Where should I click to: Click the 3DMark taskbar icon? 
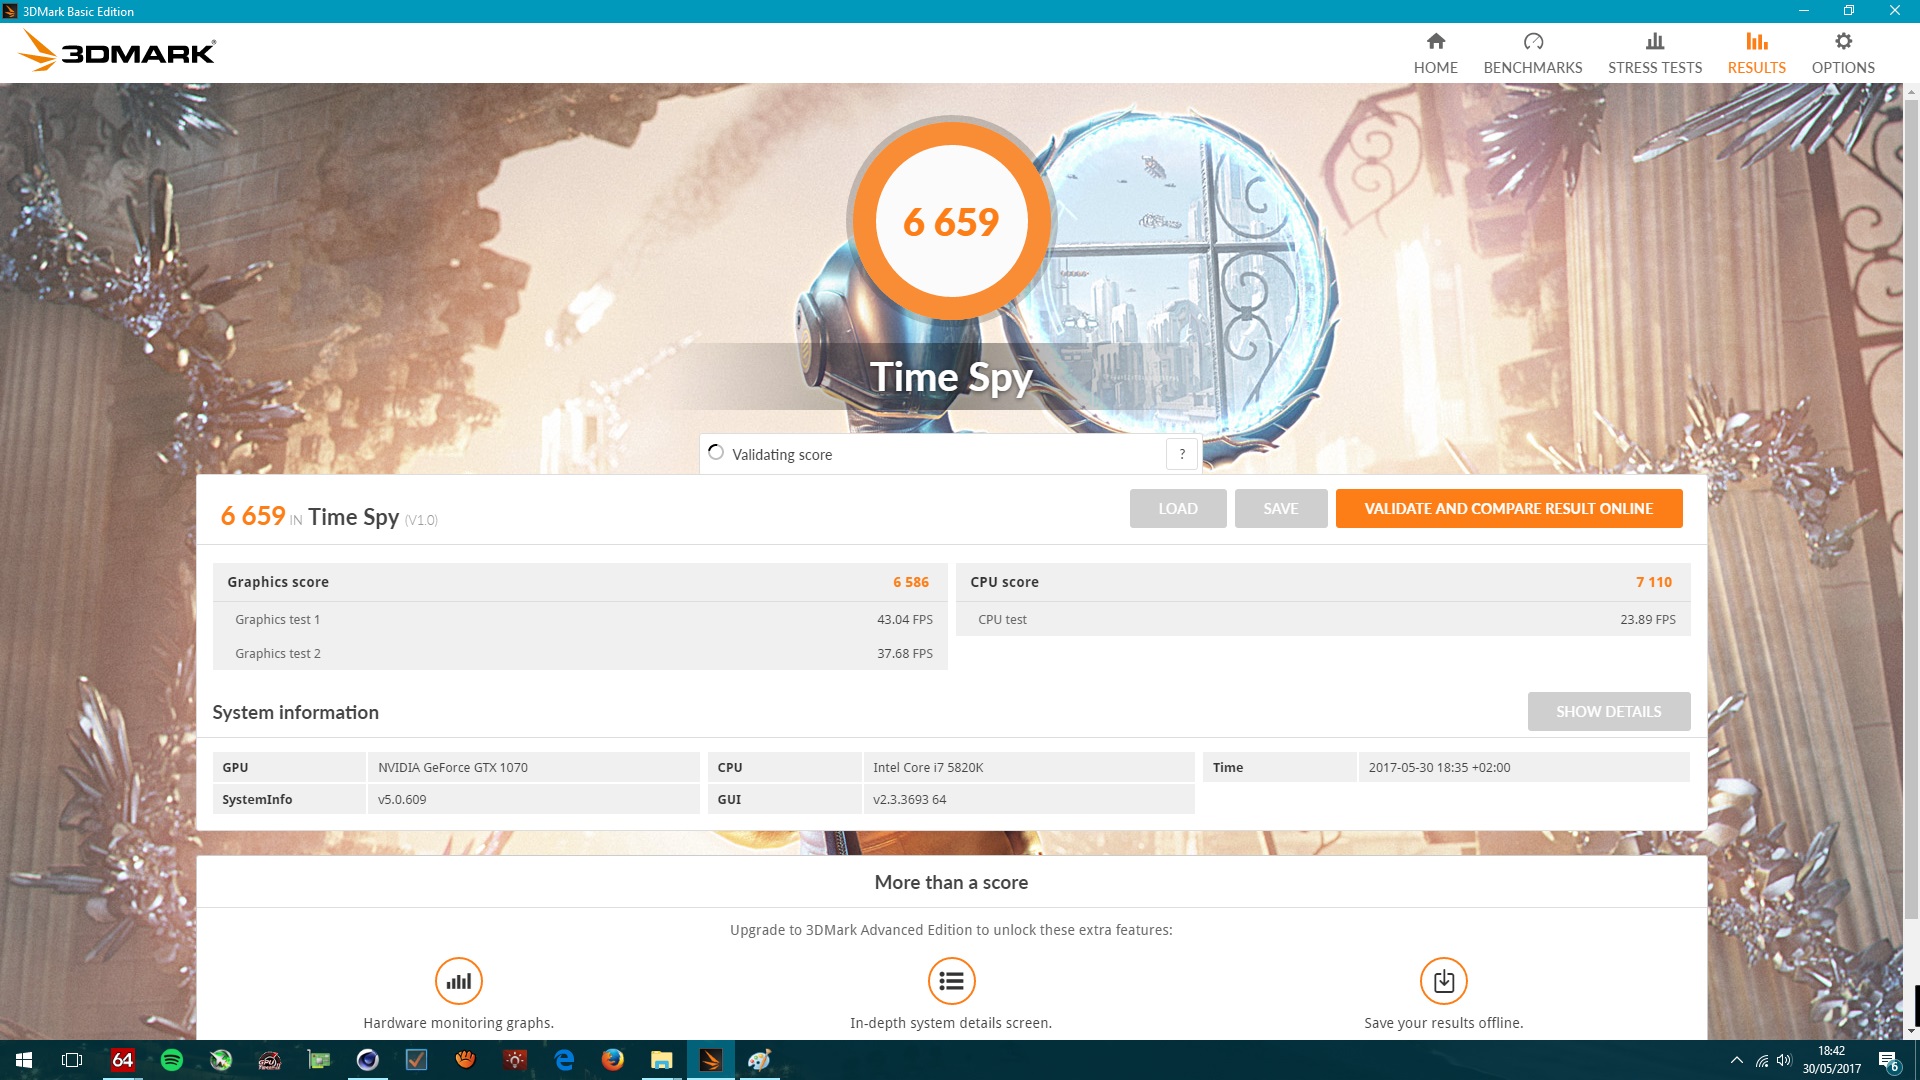(710, 1060)
